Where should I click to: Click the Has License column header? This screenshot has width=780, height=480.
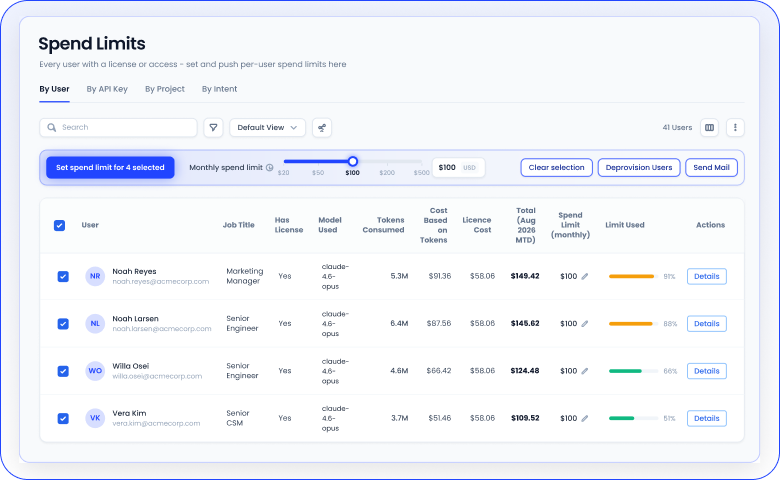tap(289, 225)
